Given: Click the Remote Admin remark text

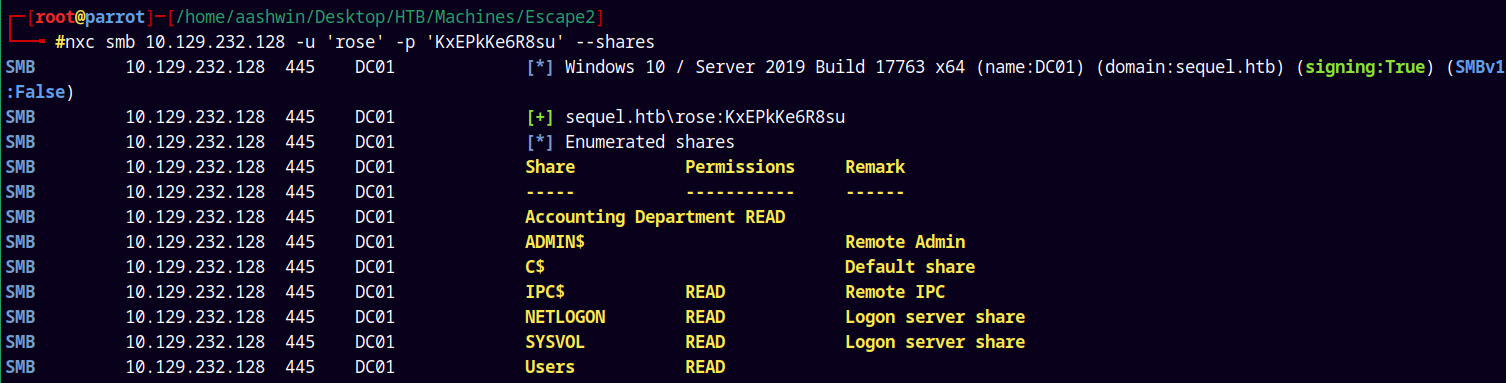Looking at the screenshot, I should 905,242.
